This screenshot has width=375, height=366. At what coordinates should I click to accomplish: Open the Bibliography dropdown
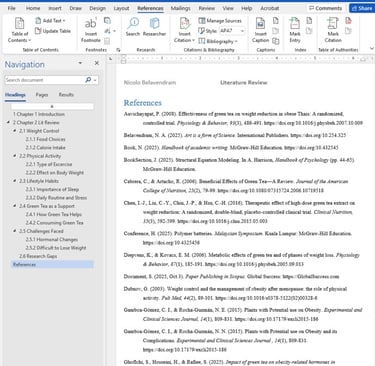(x=218, y=41)
